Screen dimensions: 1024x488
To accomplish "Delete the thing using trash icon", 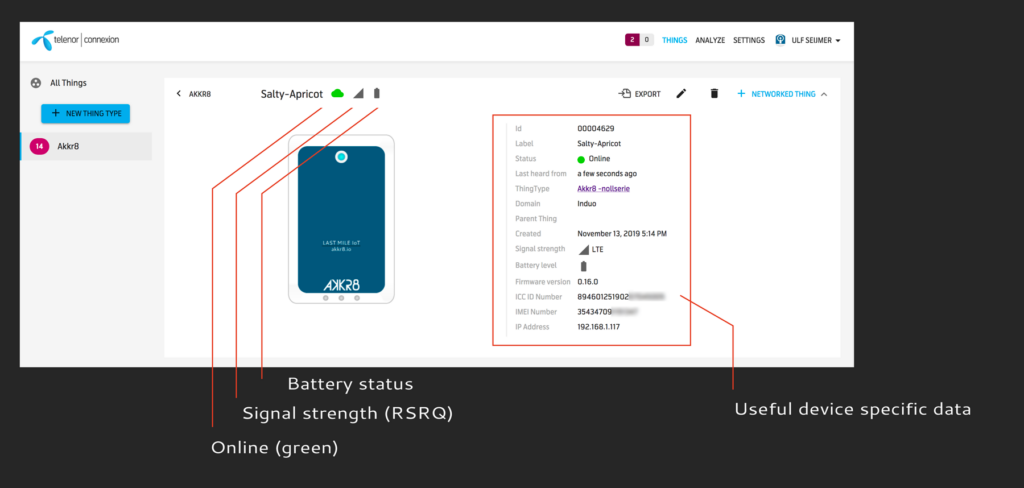I will point(714,93).
